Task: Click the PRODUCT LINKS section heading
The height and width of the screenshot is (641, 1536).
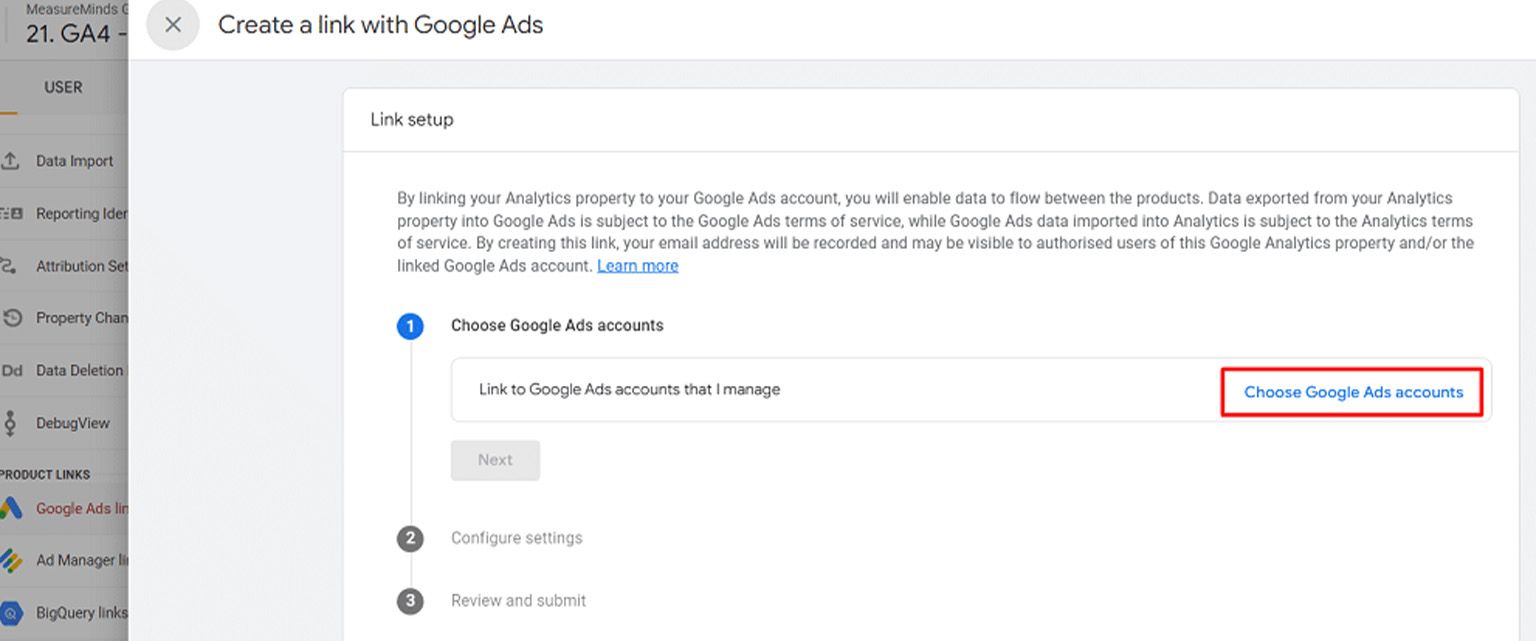Action: [45, 474]
